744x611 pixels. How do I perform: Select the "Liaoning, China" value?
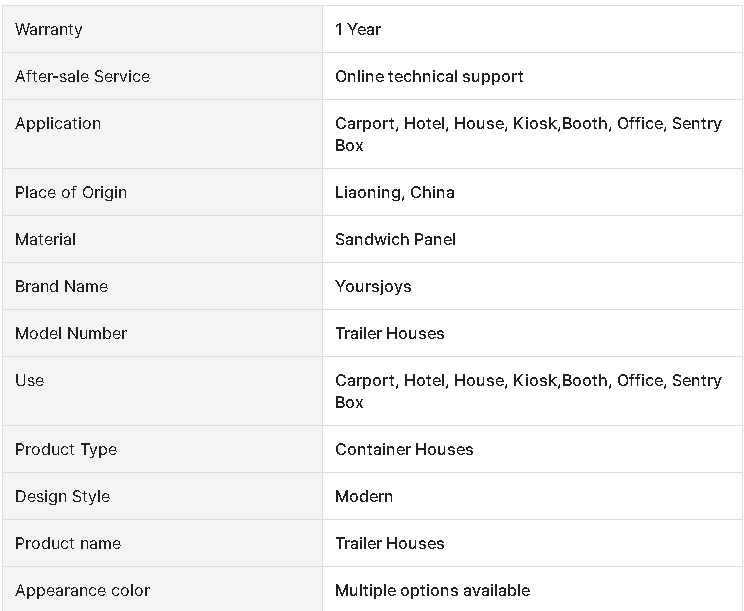(395, 192)
